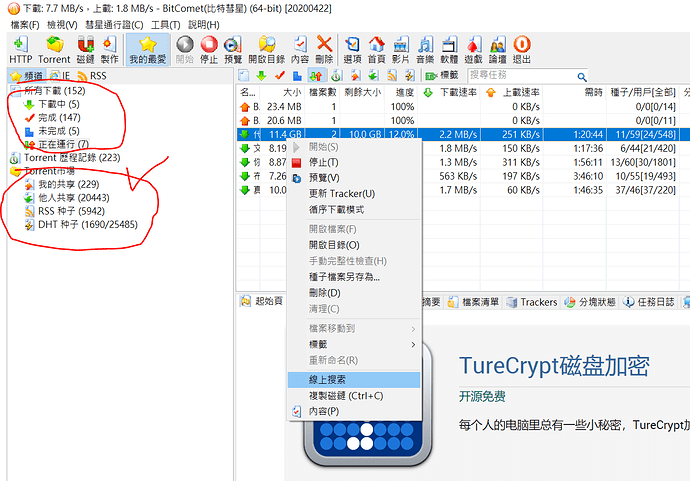The height and width of the screenshot is (481, 690).
Task: Click the 停止 stop toolbar icon
Action: [x=209, y=50]
